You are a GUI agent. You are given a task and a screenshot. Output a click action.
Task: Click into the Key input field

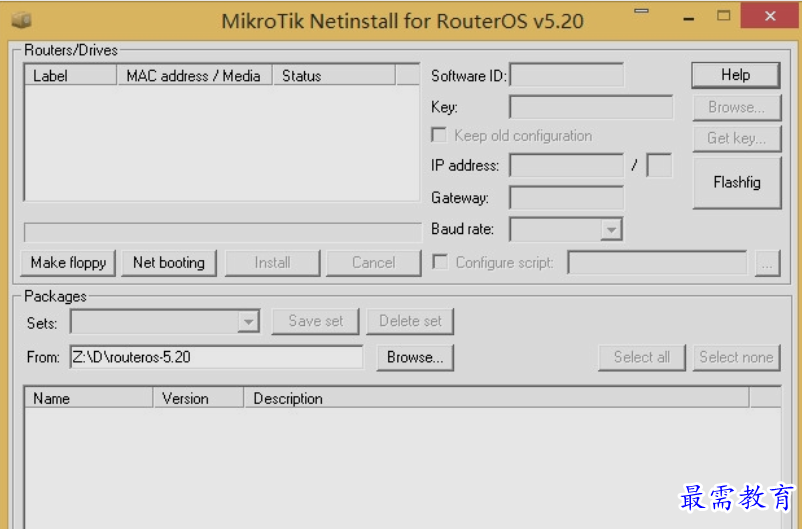click(x=591, y=107)
